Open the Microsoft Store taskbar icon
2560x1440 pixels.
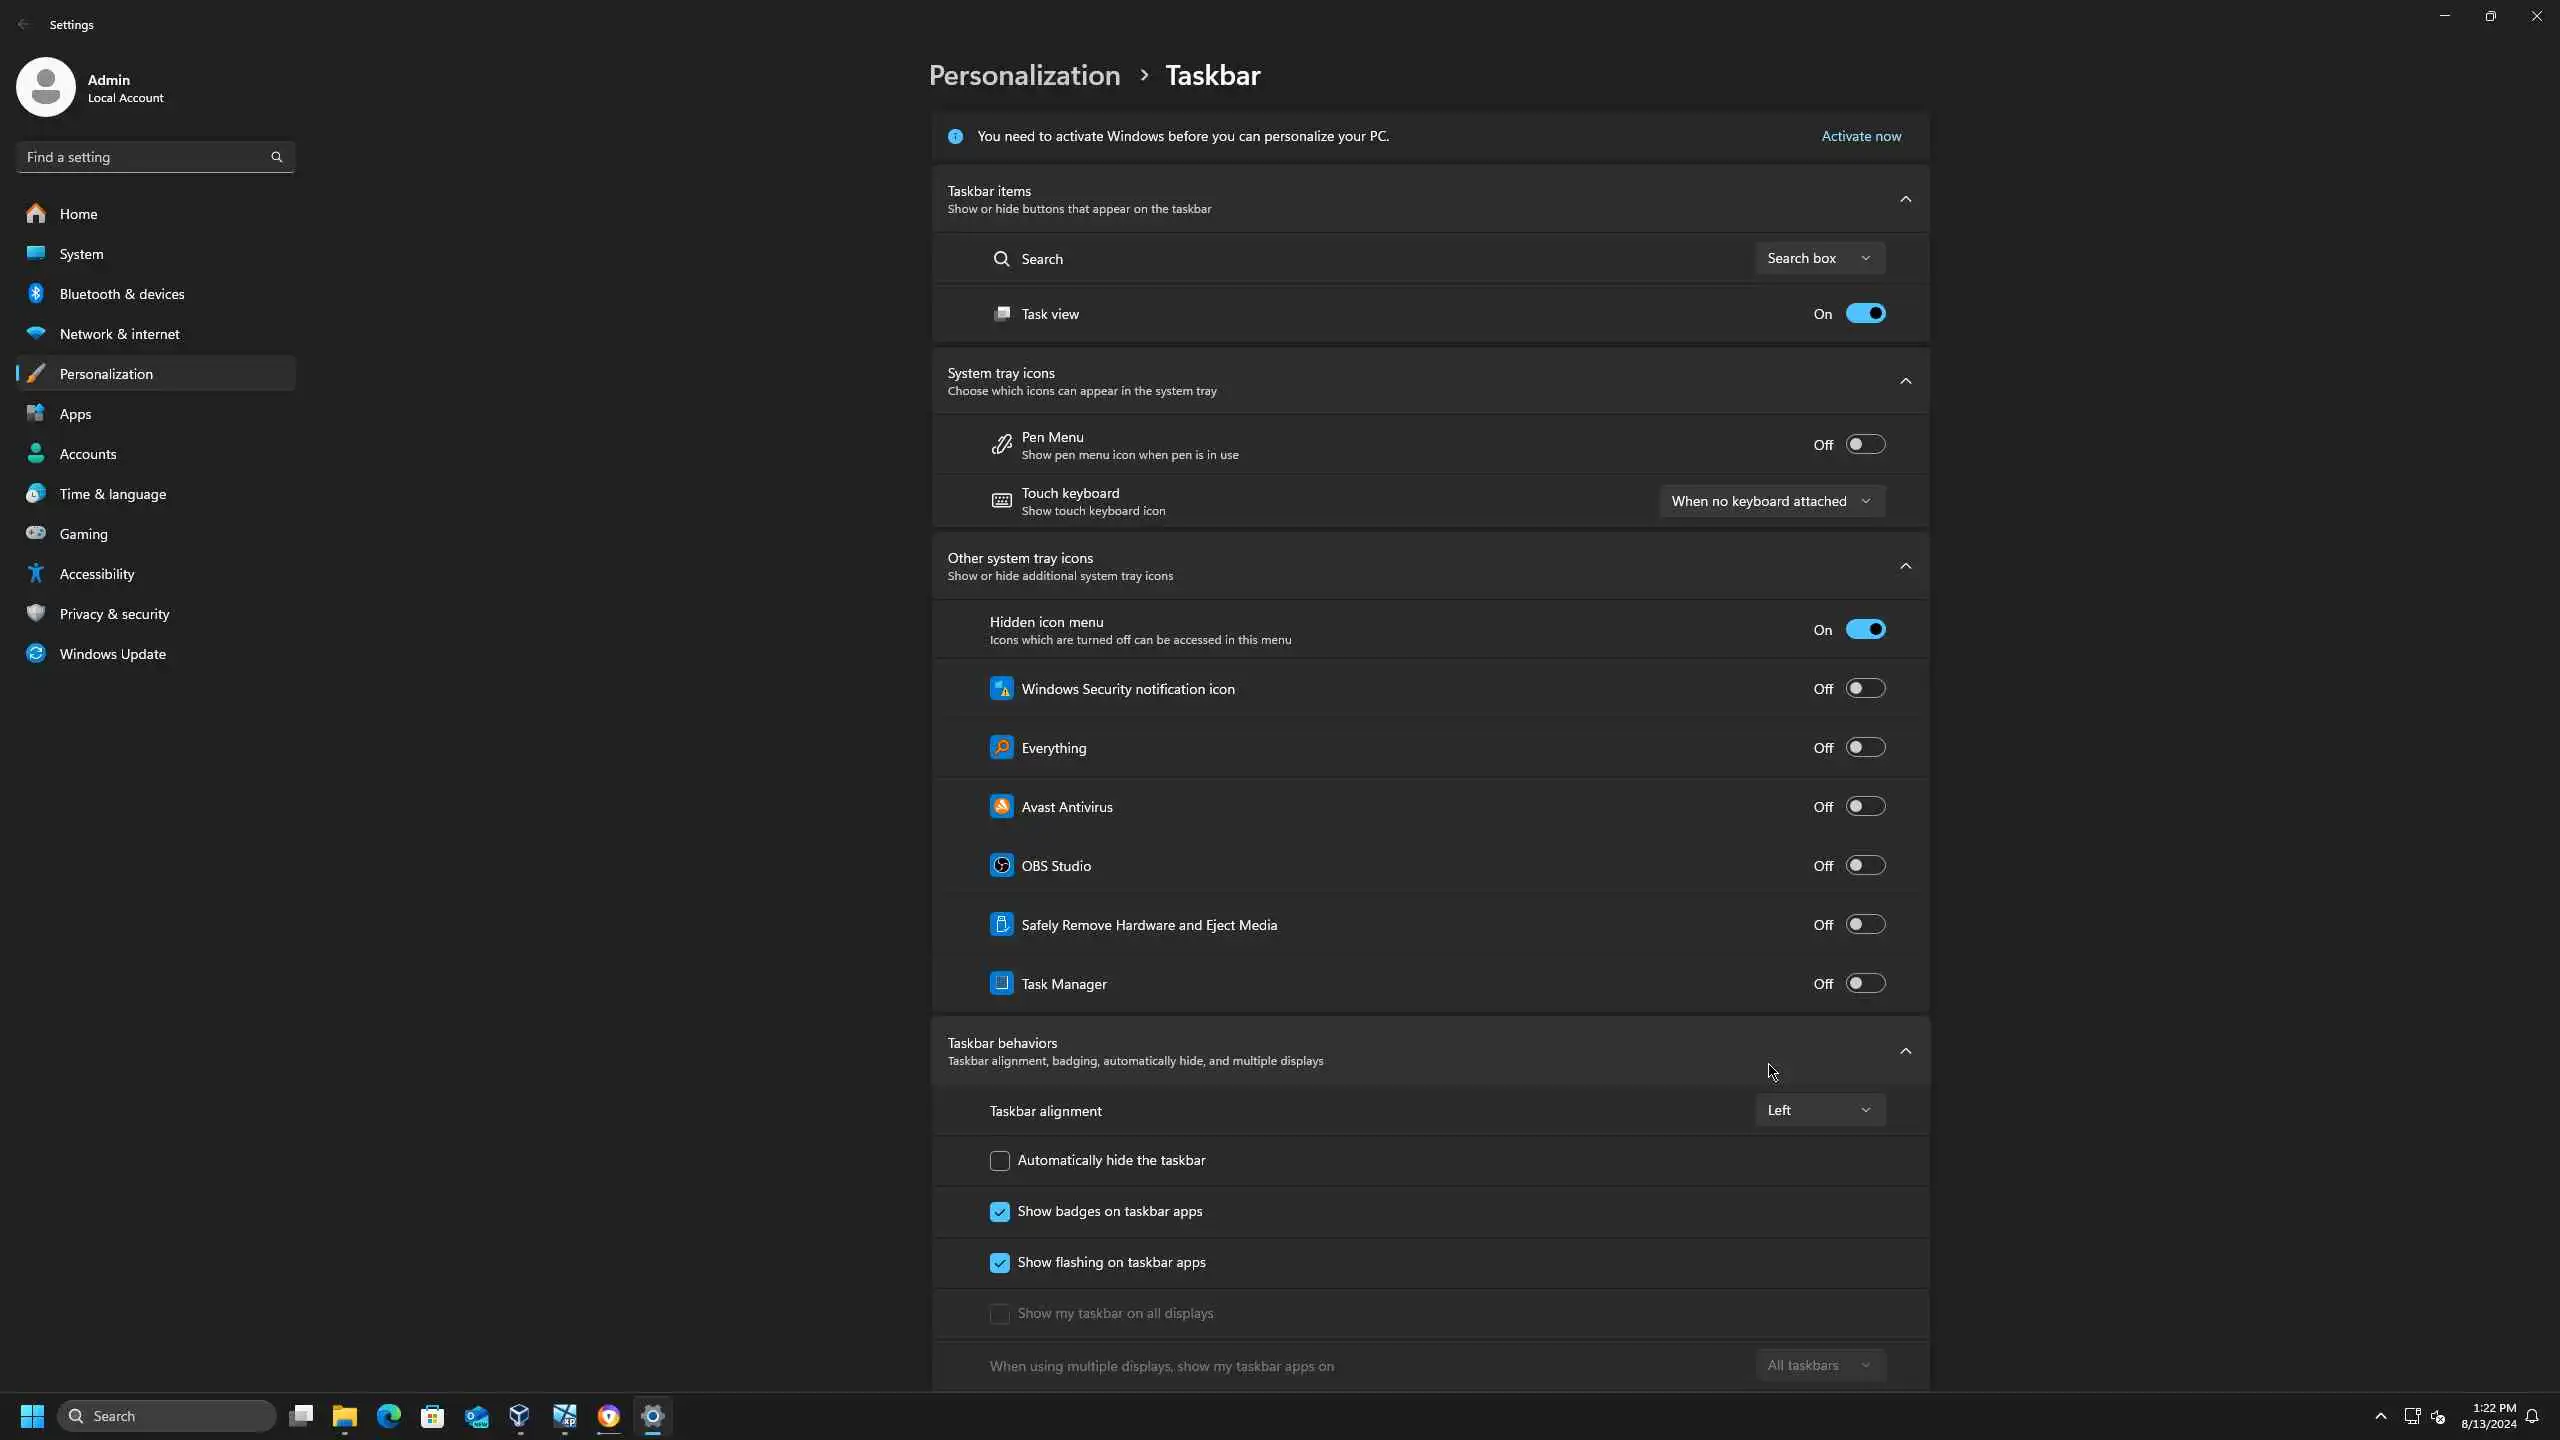433,1416
